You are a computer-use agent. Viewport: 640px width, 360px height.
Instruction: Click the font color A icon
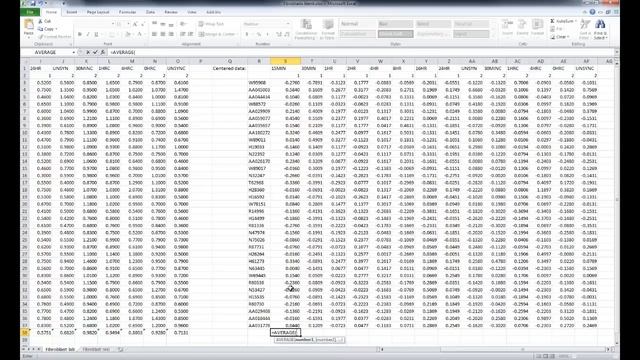pyautogui.click(x=139, y=34)
